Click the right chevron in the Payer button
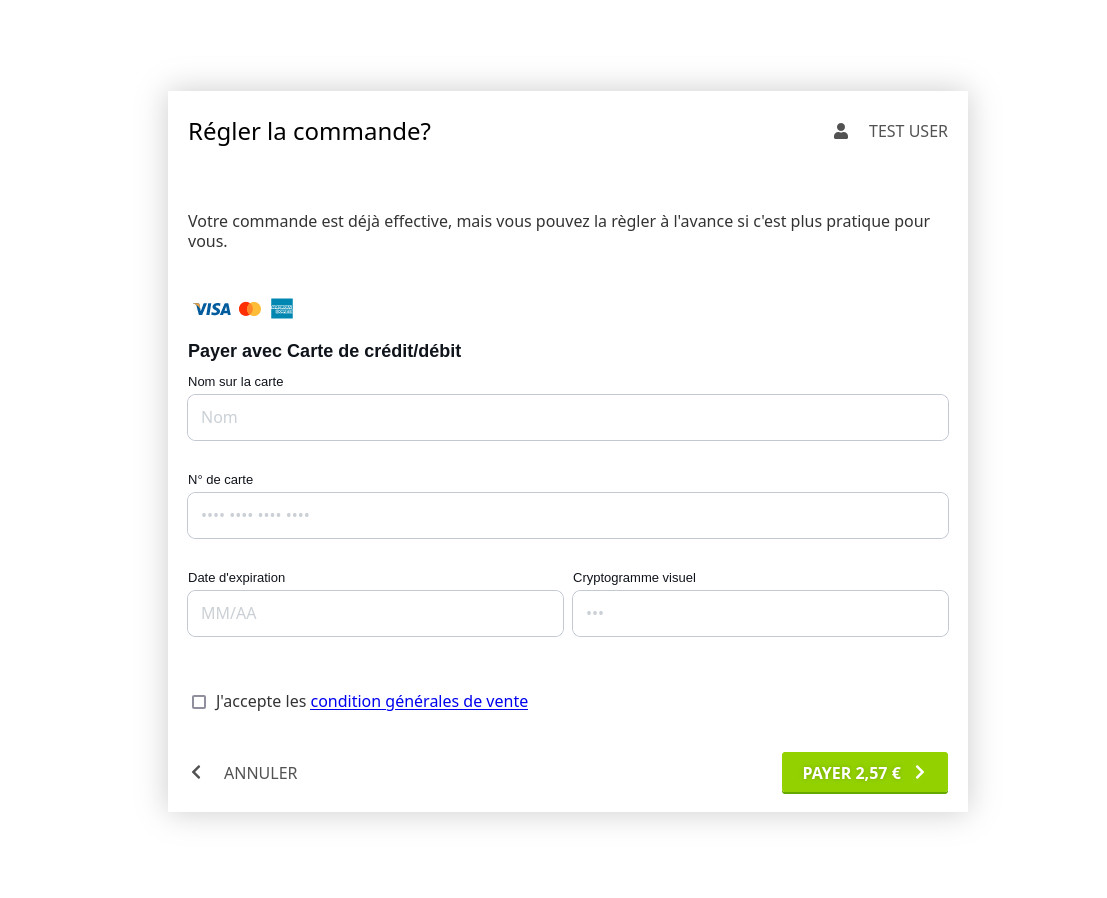1107x898 pixels. 920,772
